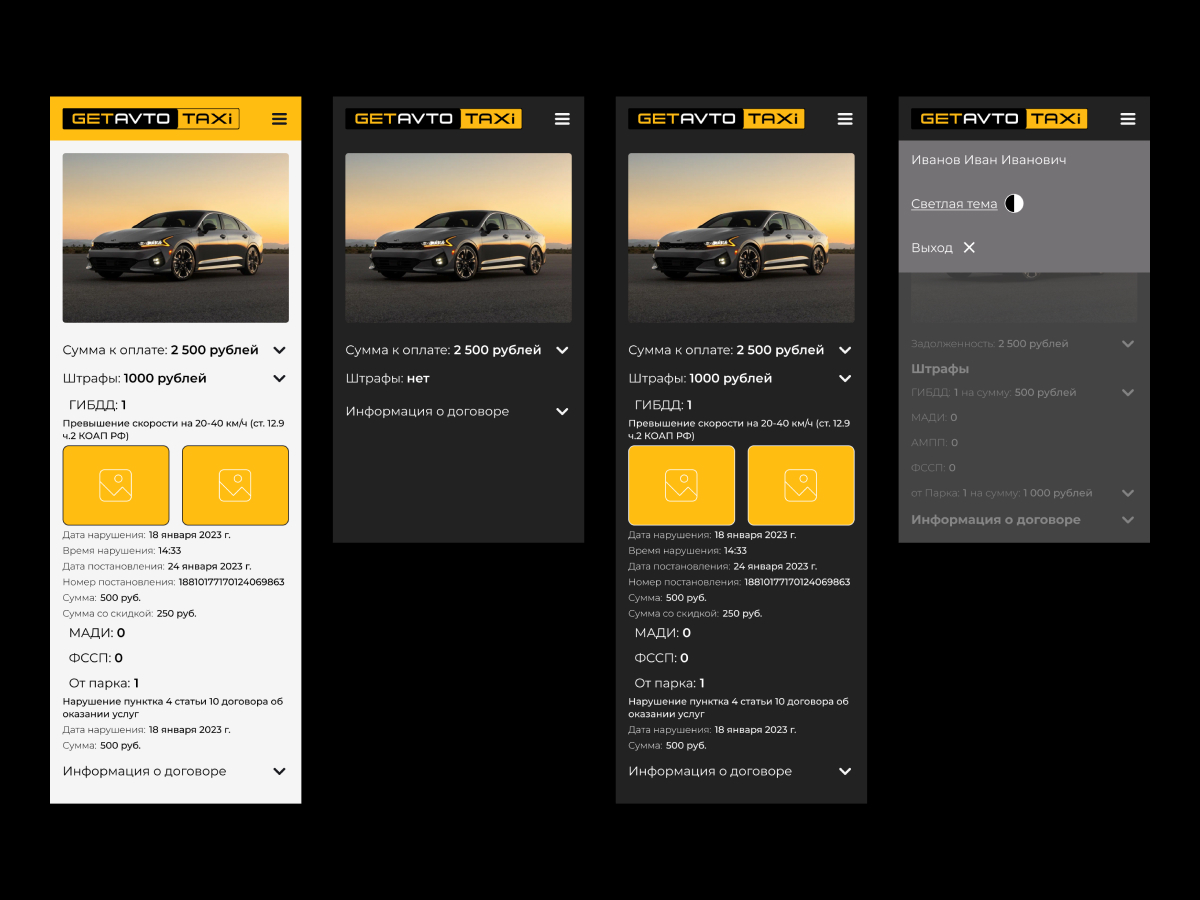Expand Информация о договоре on Штрафы: нет screen
The height and width of the screenshot is (900, 1200).
click(x=562, y=411)
